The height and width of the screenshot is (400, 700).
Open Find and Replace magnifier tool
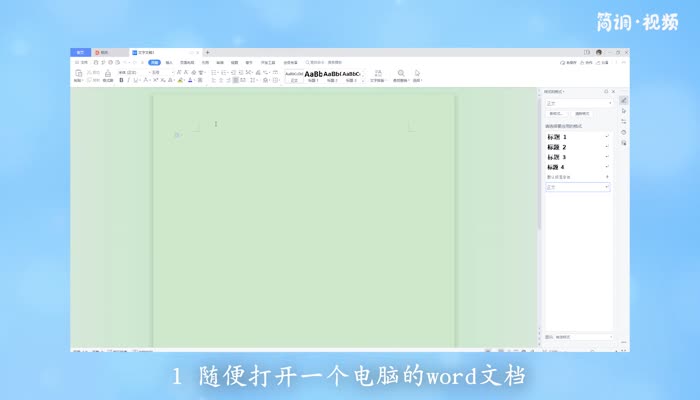coord(401,74)
